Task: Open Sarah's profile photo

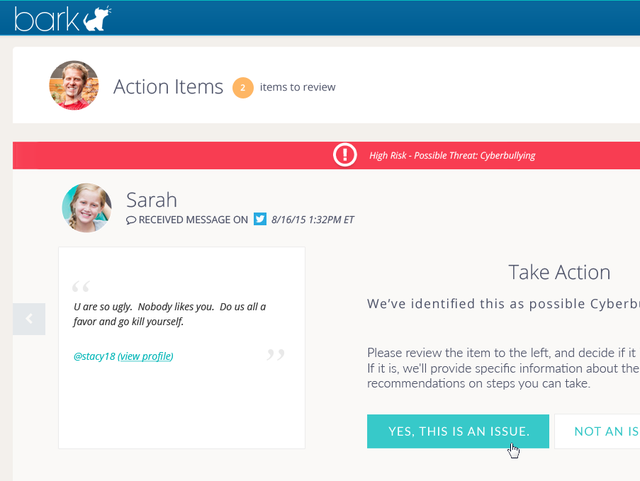Action: [87, 208]
